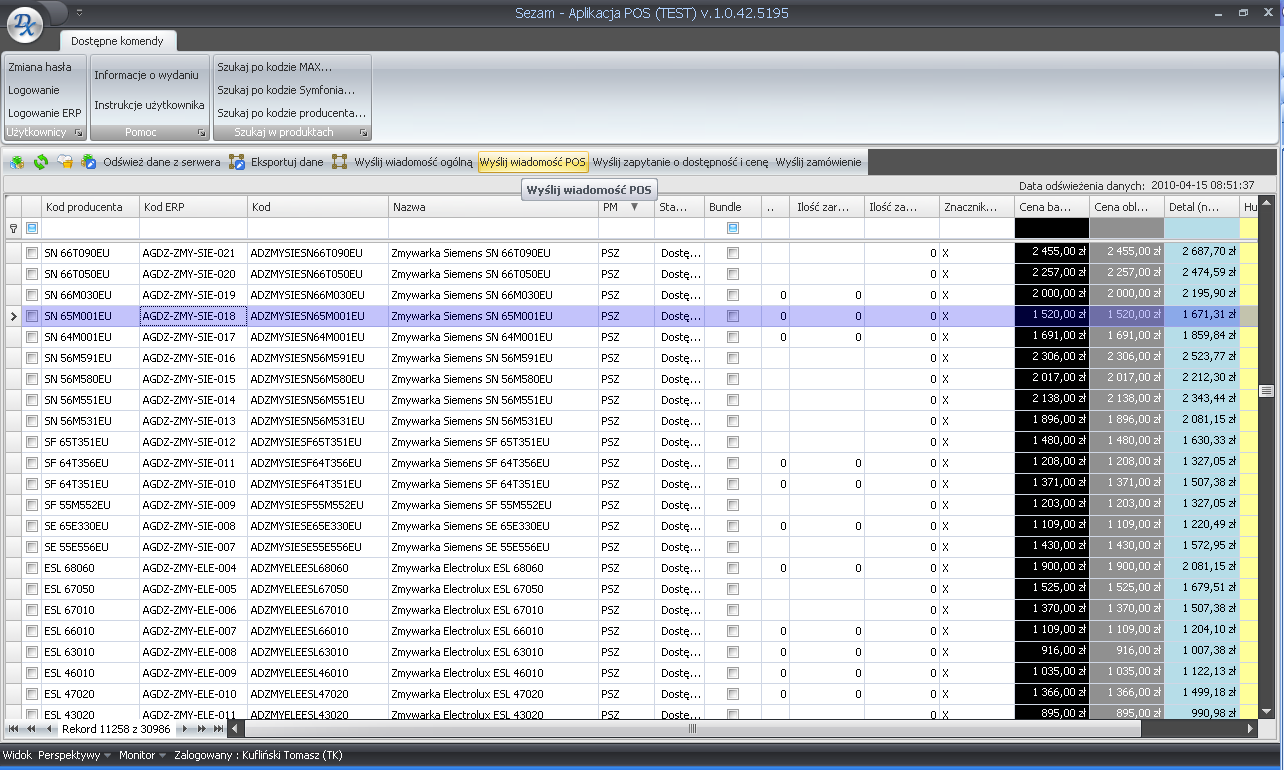Click vertical scrollbar down arrow
Screen dimensions: 1284x770
tap(1265, 711)
